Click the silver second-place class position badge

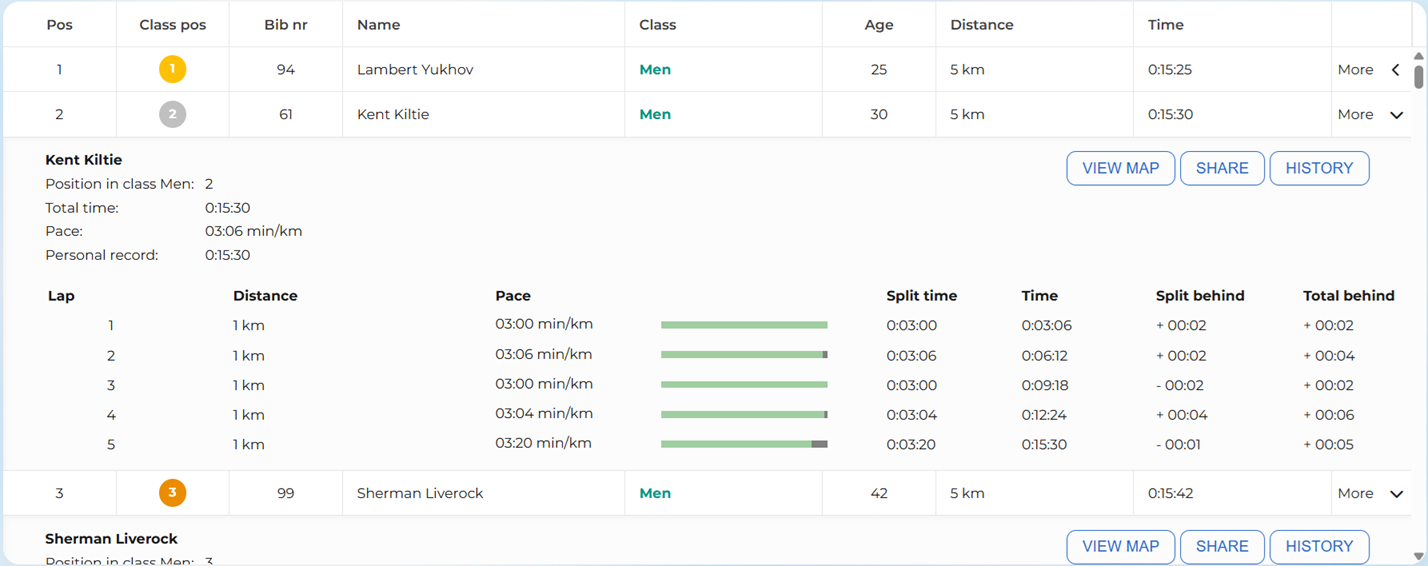coord(172,114)
